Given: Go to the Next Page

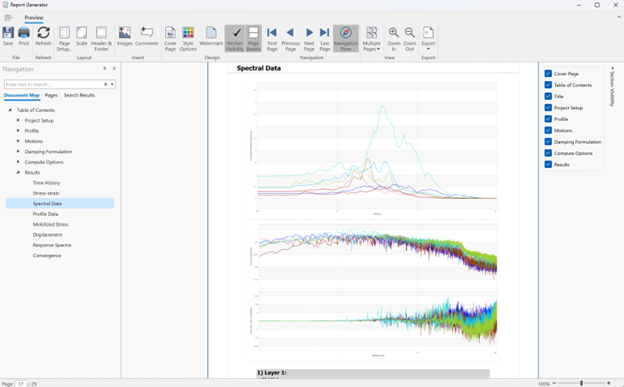Looking at the screenshot, I should 309,39.
